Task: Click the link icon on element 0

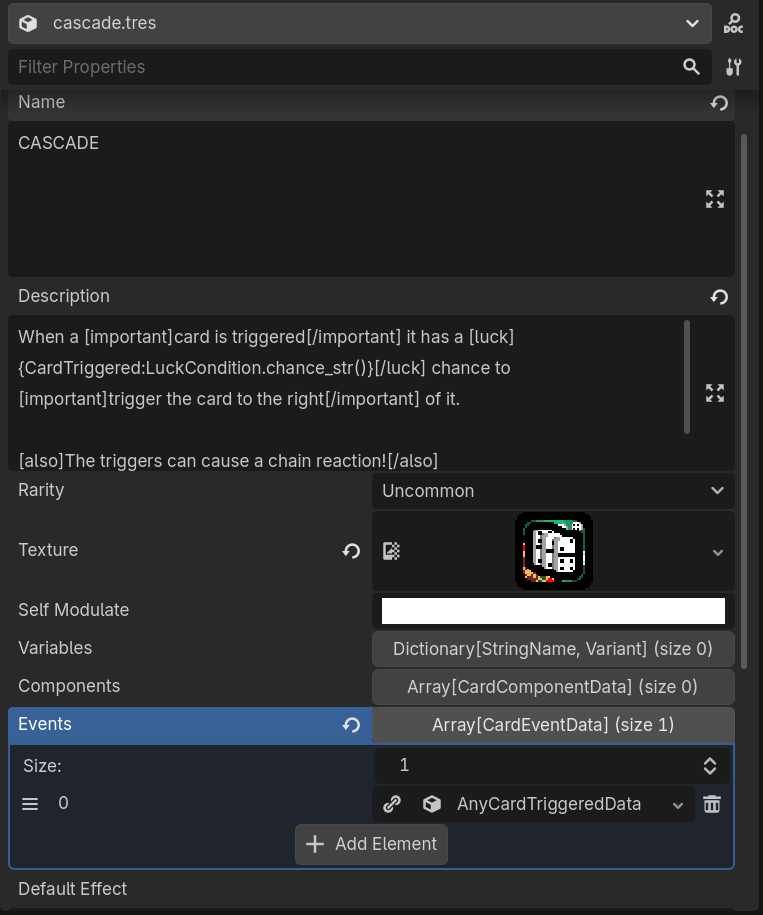Action: coord(393,804)
